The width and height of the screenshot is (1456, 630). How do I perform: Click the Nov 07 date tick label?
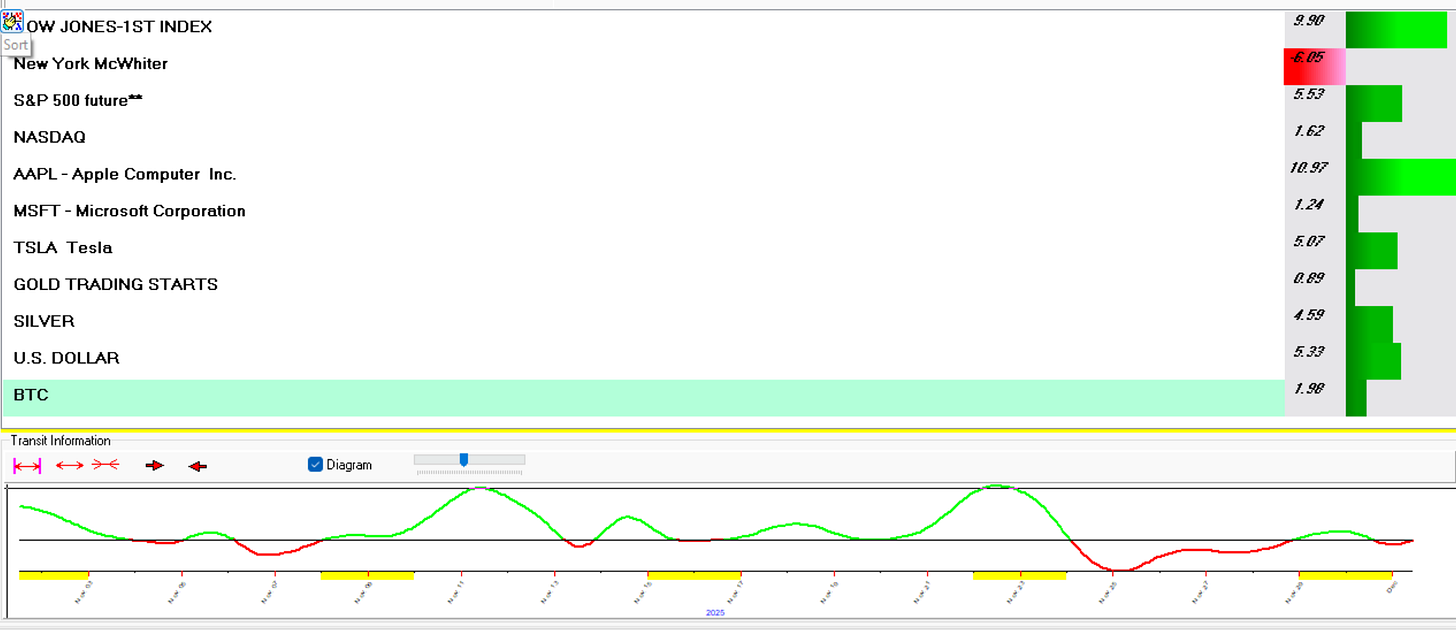click(271, 590)
